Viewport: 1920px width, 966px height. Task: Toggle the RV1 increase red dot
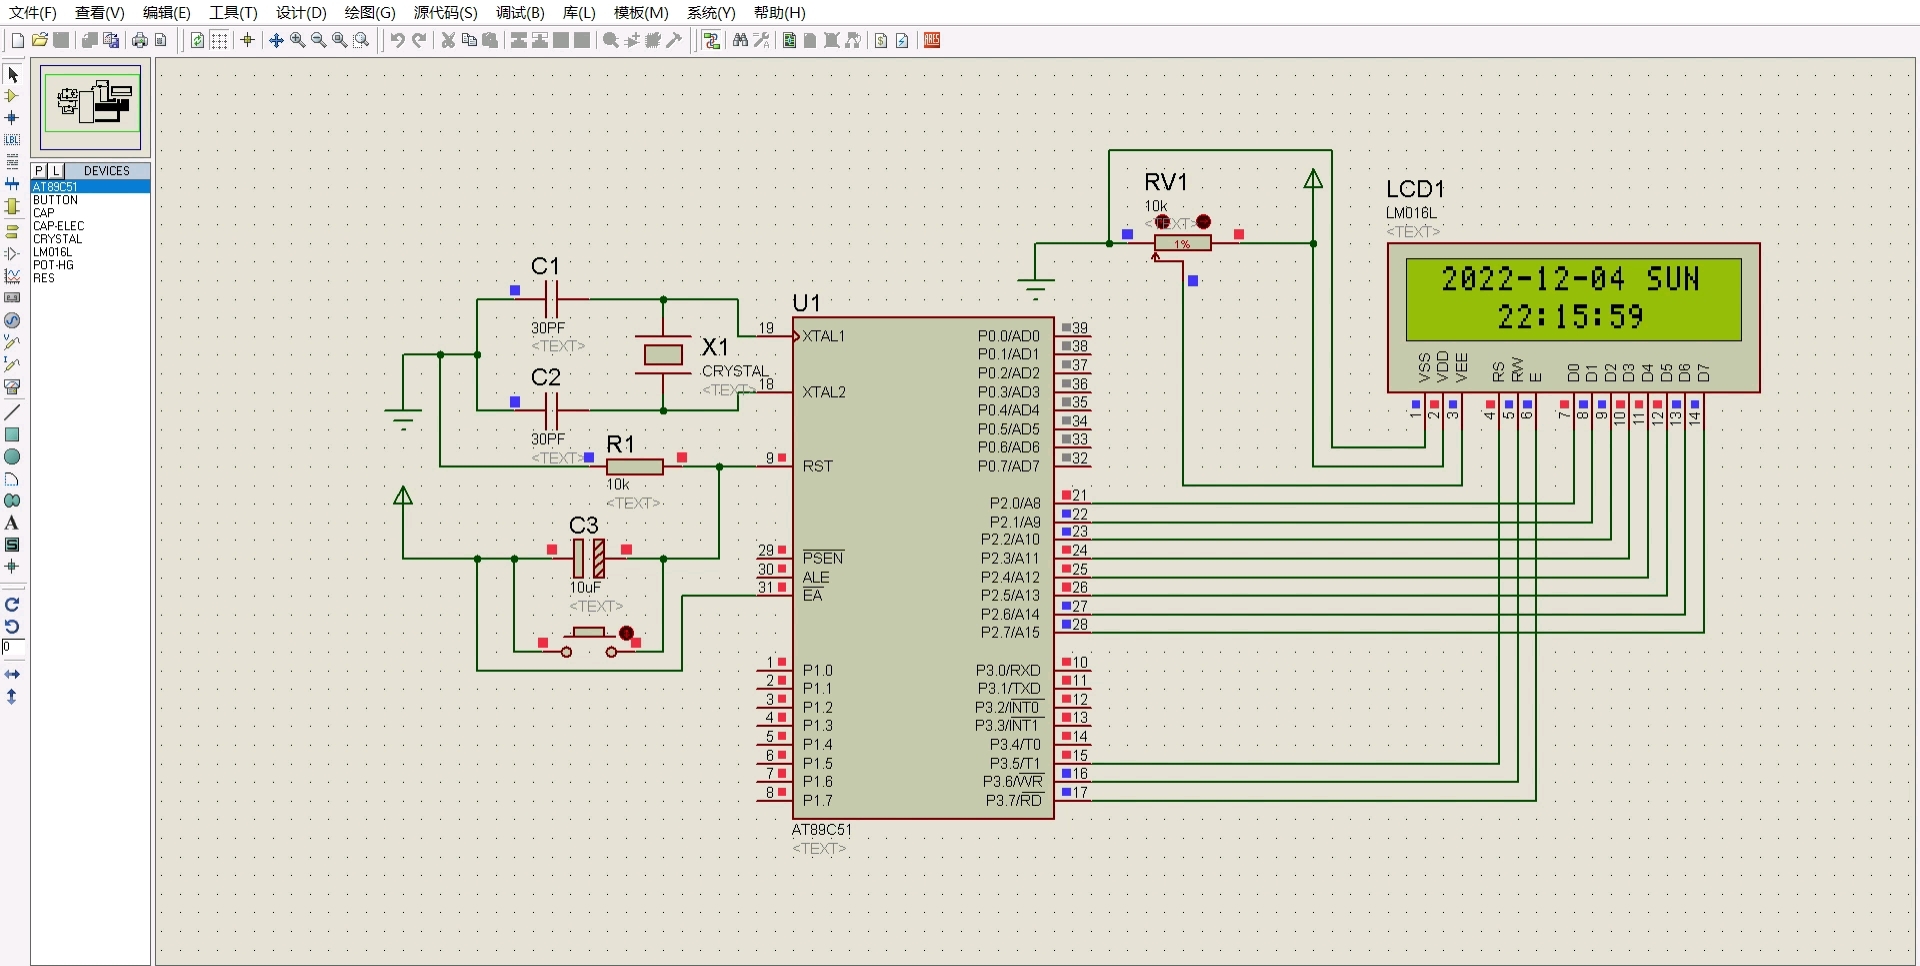1204,222
